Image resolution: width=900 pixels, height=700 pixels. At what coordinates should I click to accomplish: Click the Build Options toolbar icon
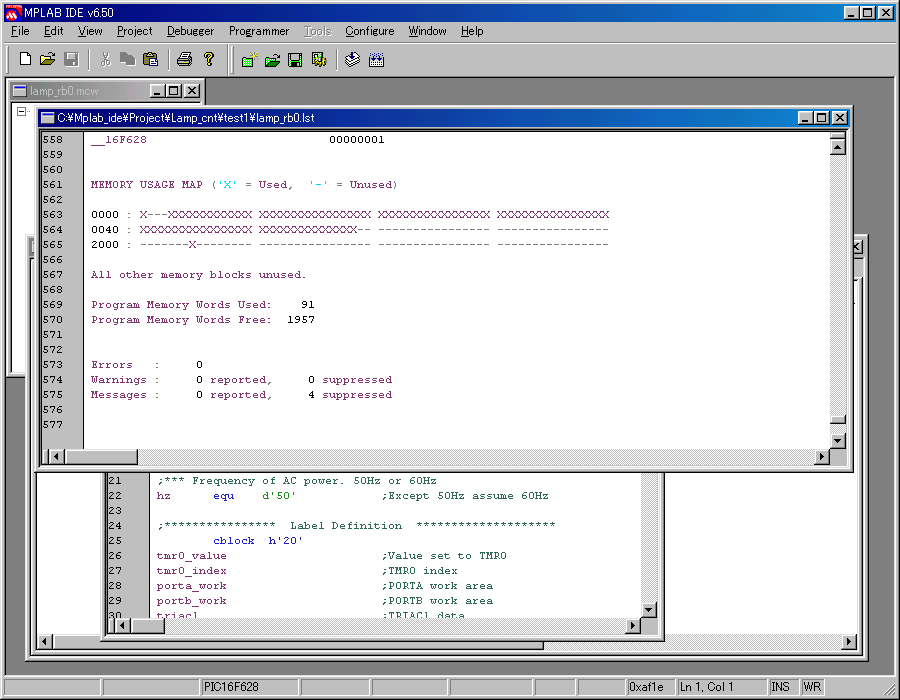[319, 60]
